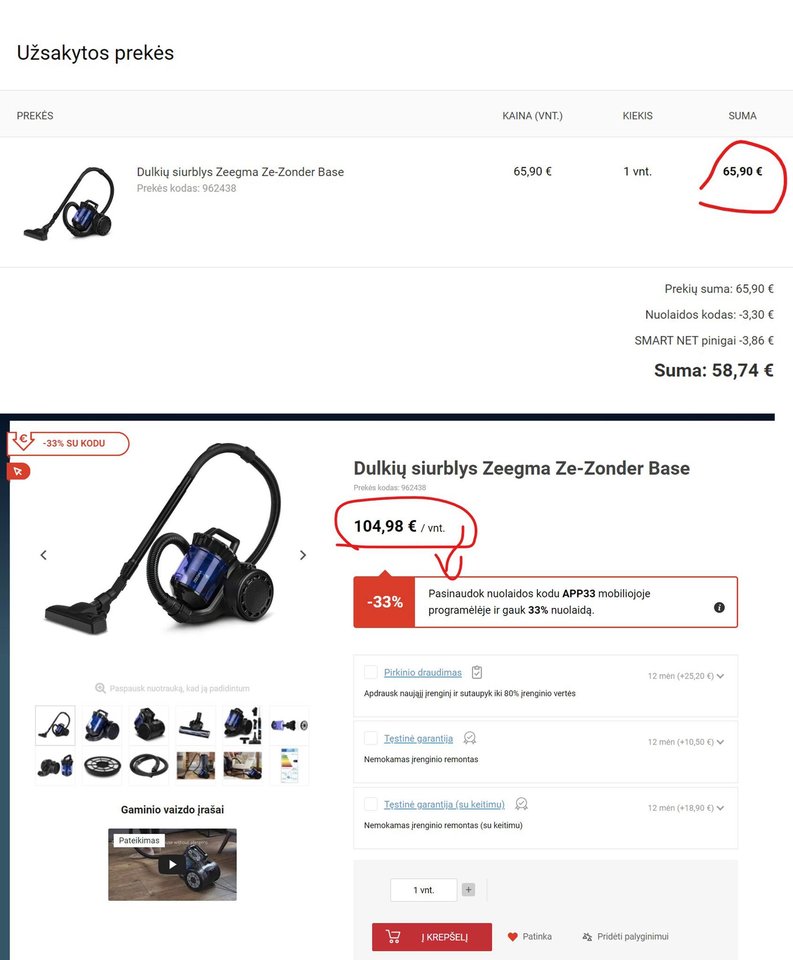Click the heart icon next to Patinka

513,937
